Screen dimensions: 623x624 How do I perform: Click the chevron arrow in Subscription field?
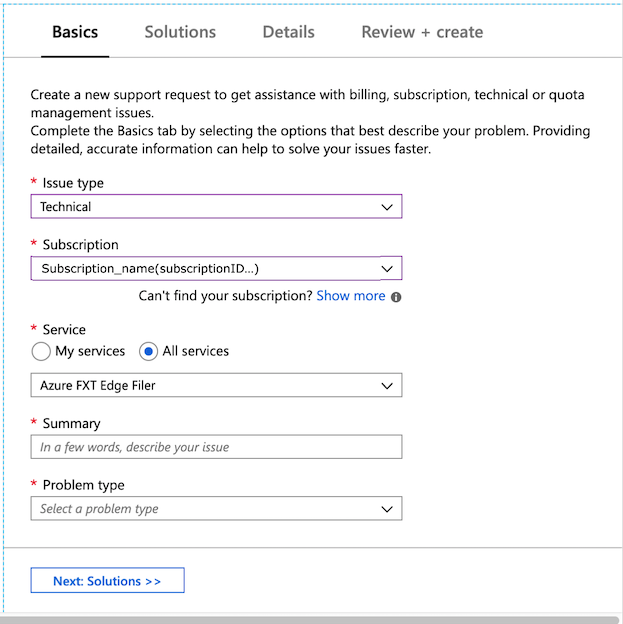coord(387,269)
